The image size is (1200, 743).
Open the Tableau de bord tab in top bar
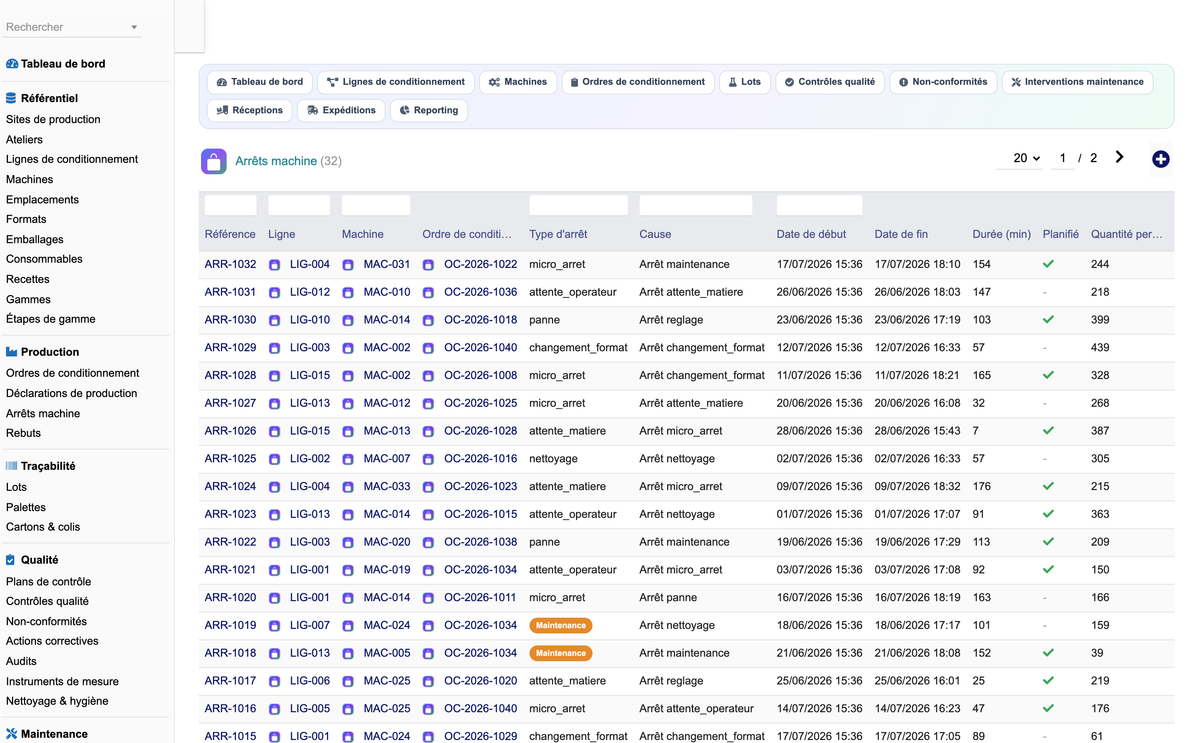point(260,82)
